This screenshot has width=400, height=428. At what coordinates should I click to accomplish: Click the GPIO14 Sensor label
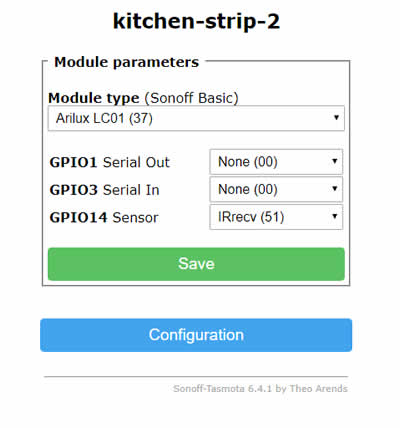click(x=104, y=218)
